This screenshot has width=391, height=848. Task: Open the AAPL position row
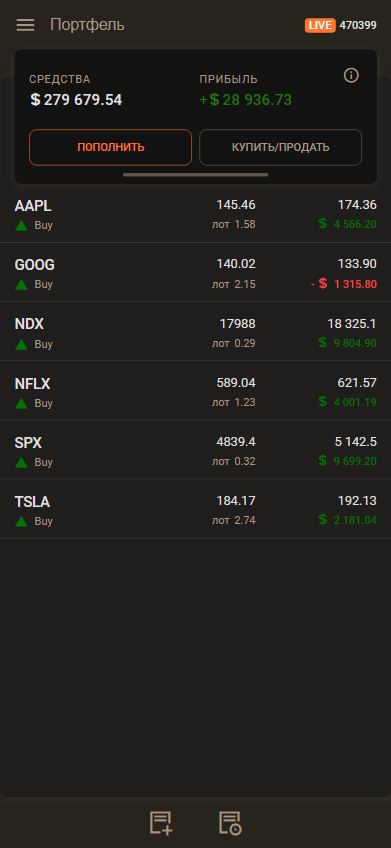(x=195, y=214)
